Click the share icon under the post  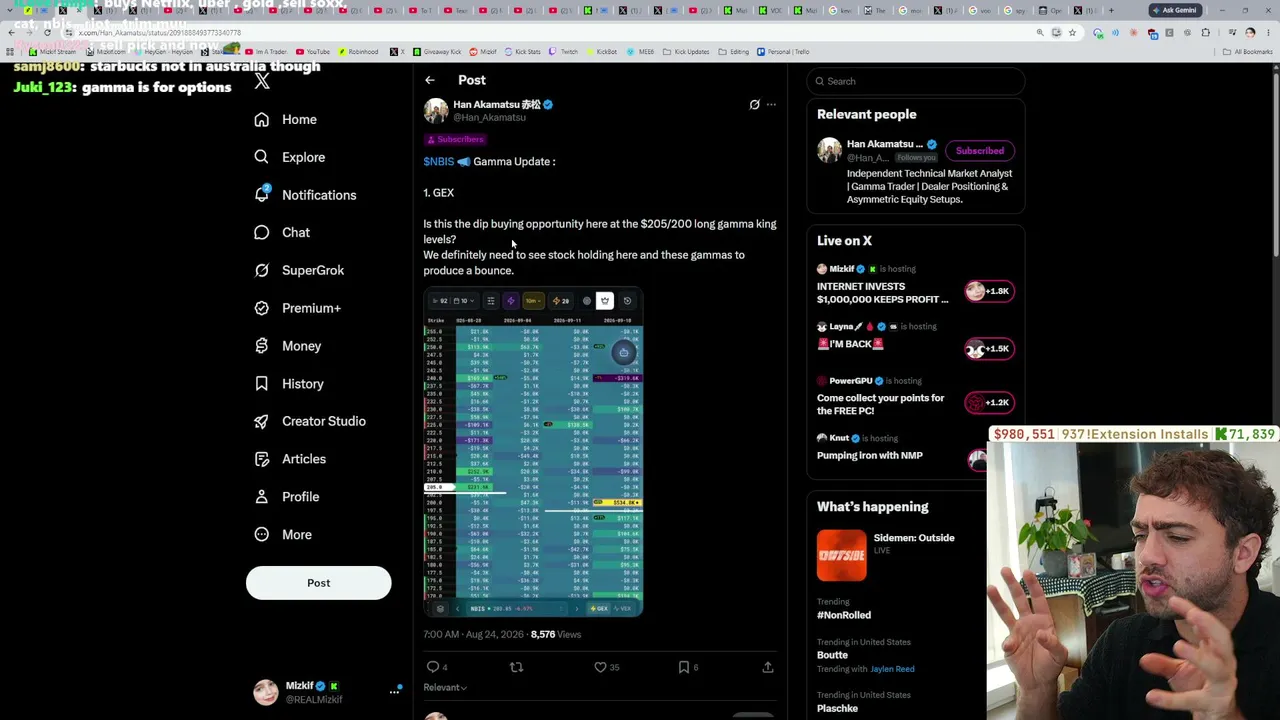pyautogui.click(x=768, y=667)
